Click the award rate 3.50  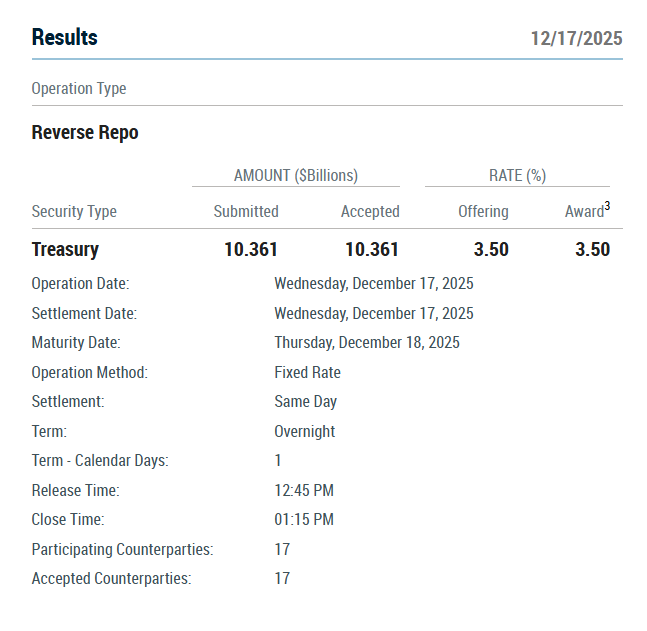[593, 249]
